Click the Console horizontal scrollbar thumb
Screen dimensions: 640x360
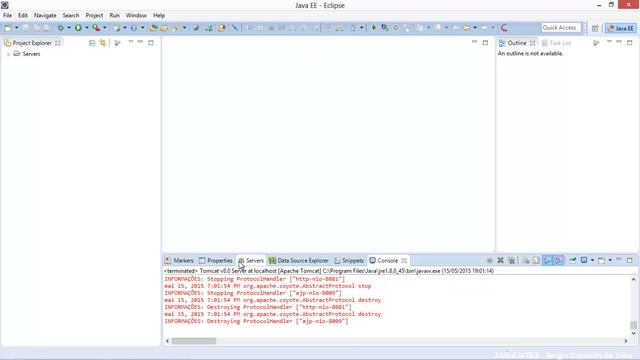click(x=193, y=341)
